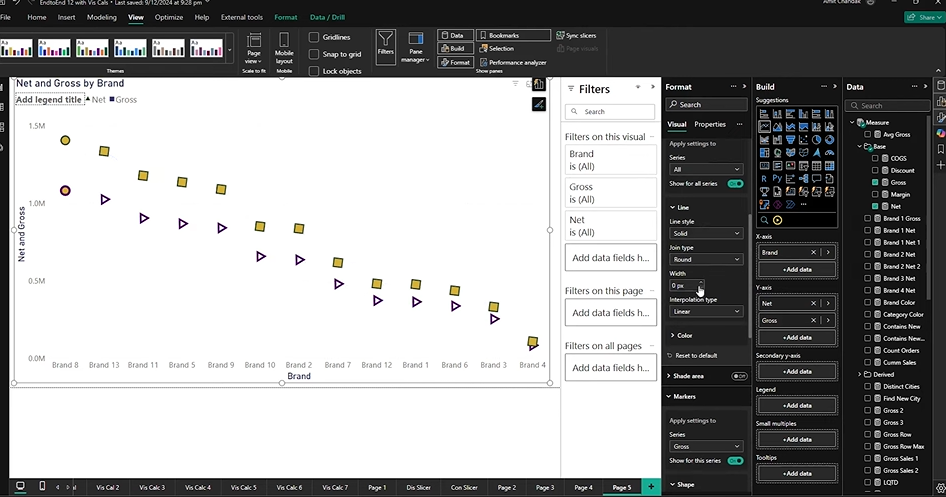Select the gauge visual icon
This screenshot has height=497, width=946.
click(830, 153)
